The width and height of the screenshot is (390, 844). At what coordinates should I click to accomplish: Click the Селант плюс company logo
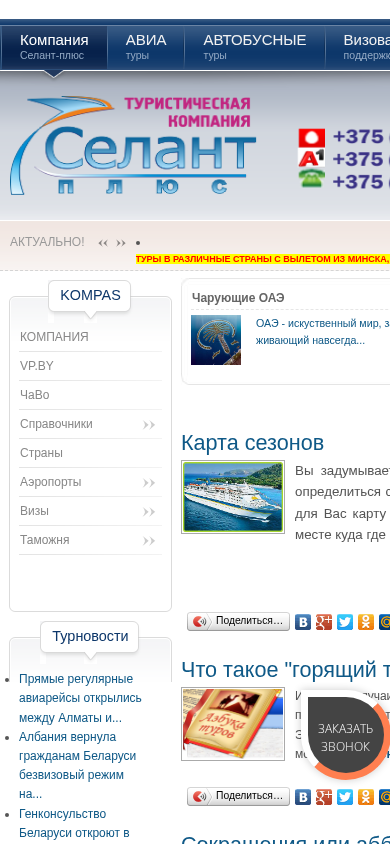click(x=132, y=145)
